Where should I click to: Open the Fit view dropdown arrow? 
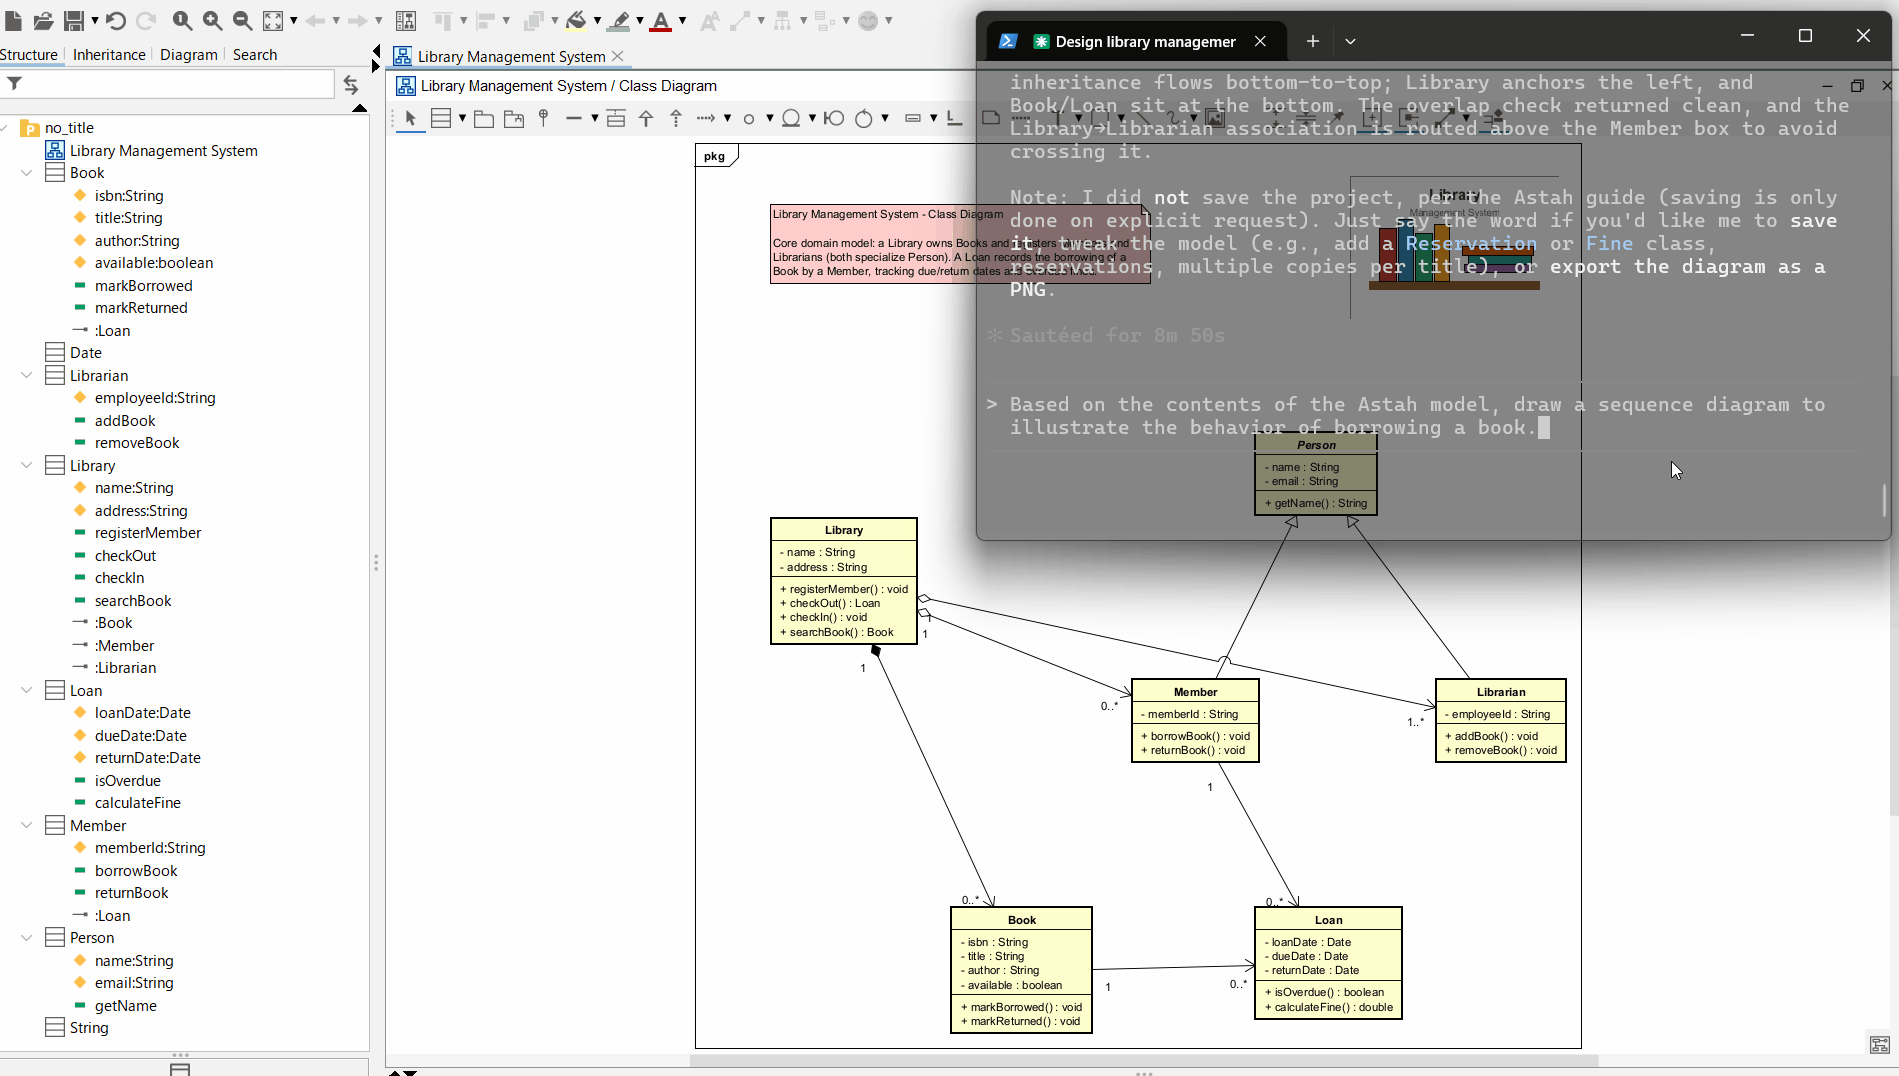[x=294, y=20]
